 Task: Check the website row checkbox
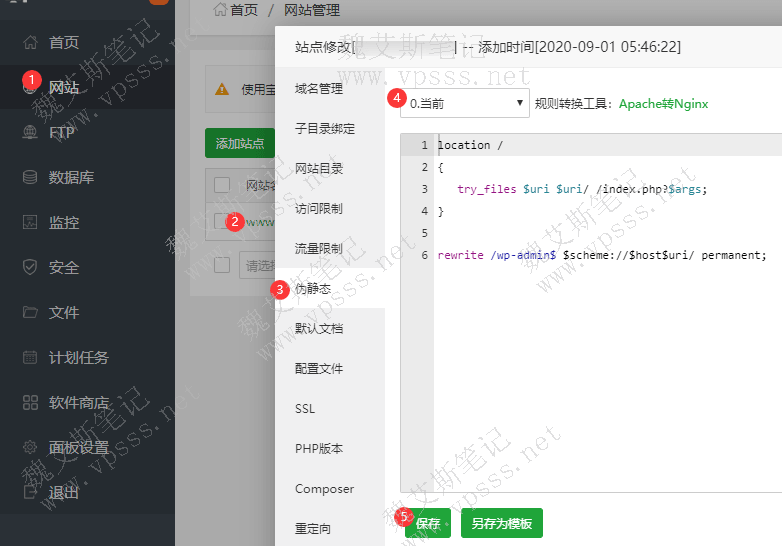222,222
